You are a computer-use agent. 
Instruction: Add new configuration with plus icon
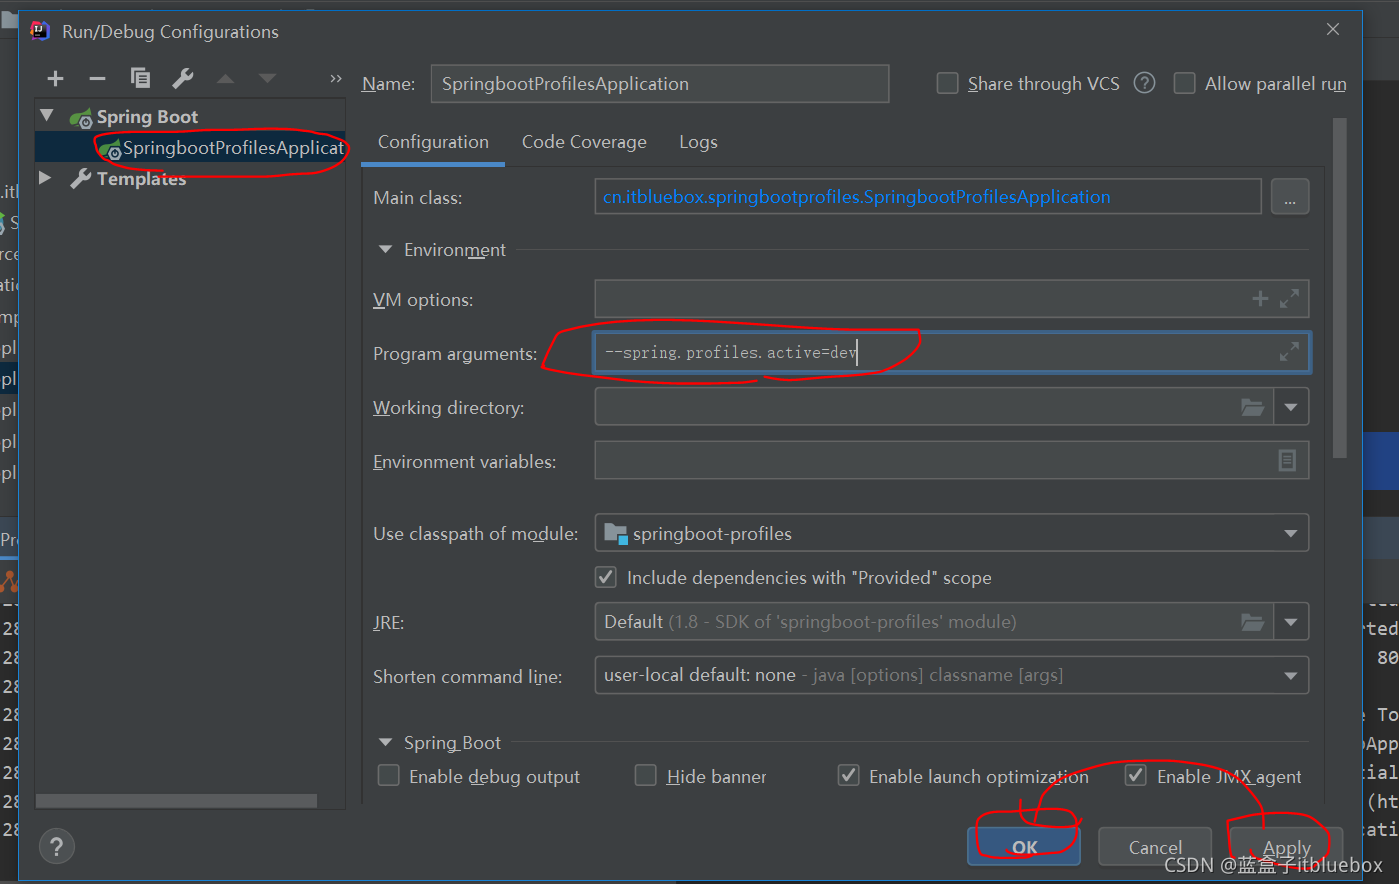(x=55, y=78)
